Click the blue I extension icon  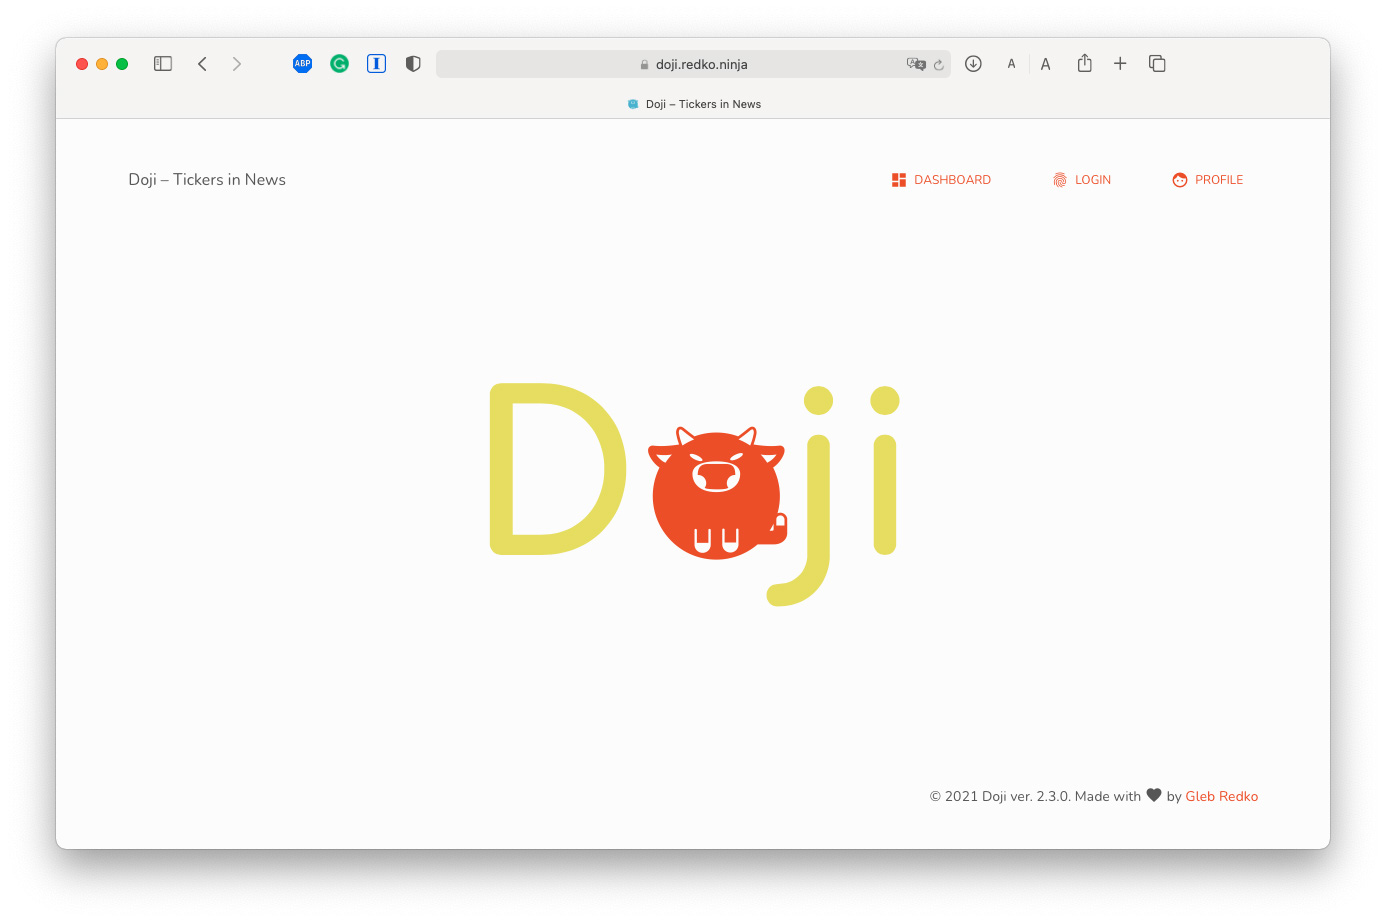(377, 64)
